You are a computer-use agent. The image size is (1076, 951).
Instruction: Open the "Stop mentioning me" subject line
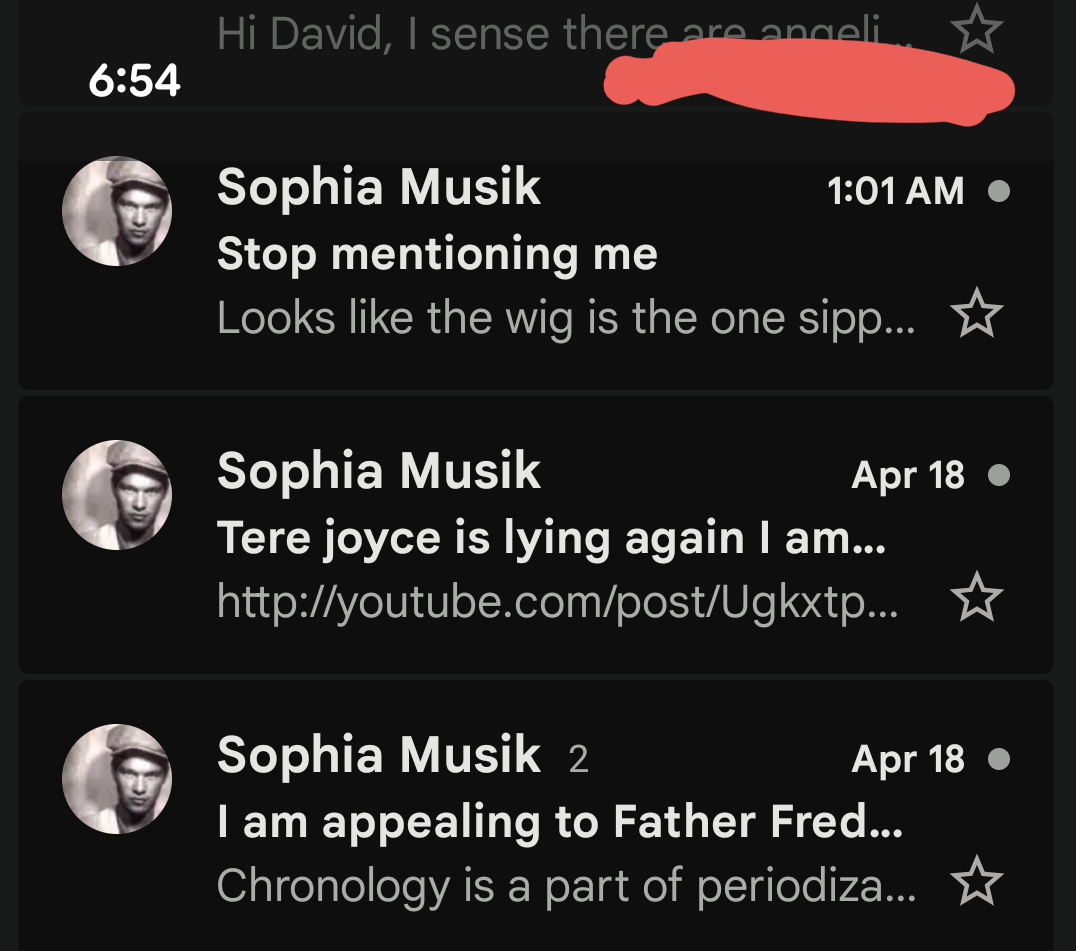(x=437, y=254)
